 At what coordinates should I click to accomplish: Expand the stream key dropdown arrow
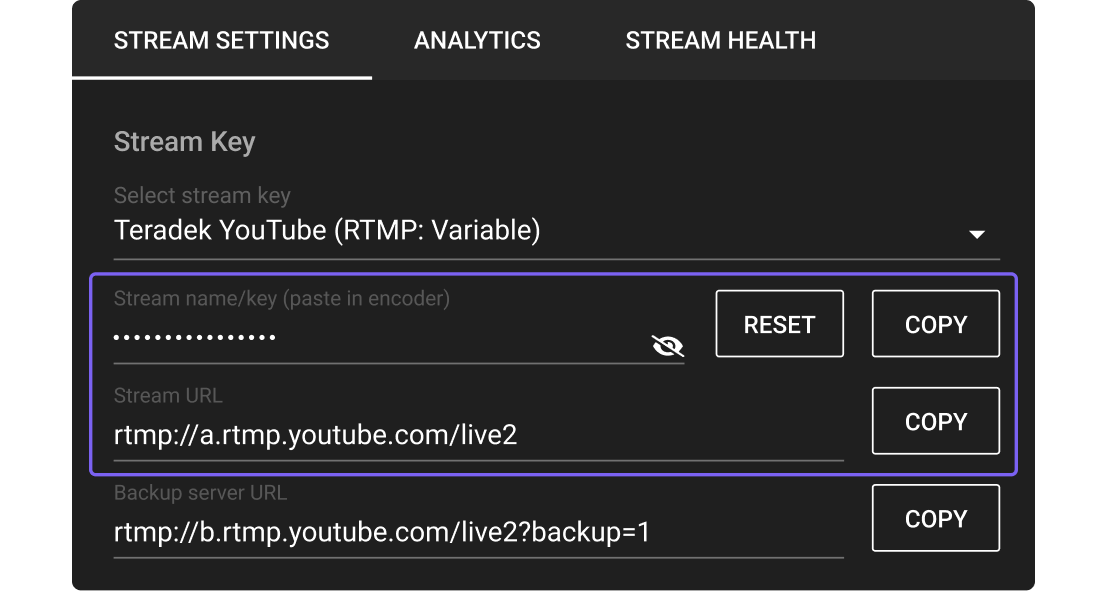[977, 234]
